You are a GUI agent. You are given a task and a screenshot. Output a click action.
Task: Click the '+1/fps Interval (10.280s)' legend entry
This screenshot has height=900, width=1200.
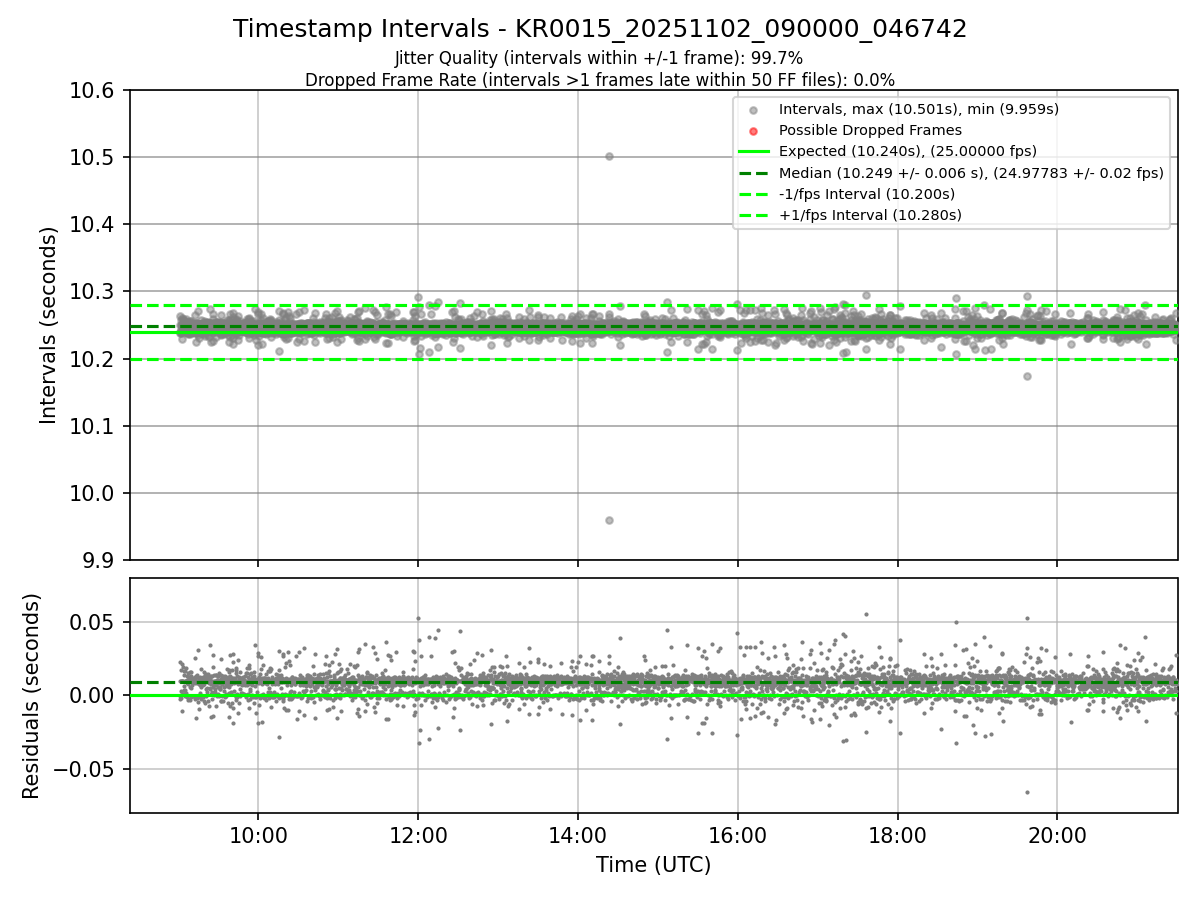click(870, 214)
